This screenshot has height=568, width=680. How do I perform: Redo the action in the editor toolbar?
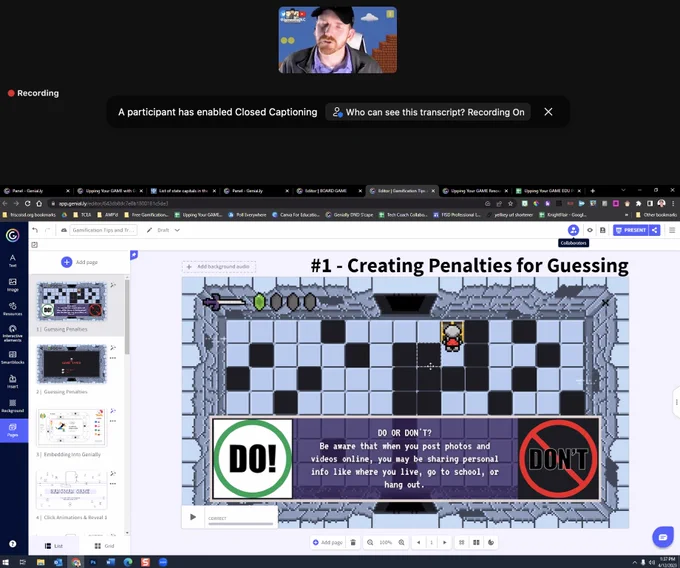tap(48, 230)
